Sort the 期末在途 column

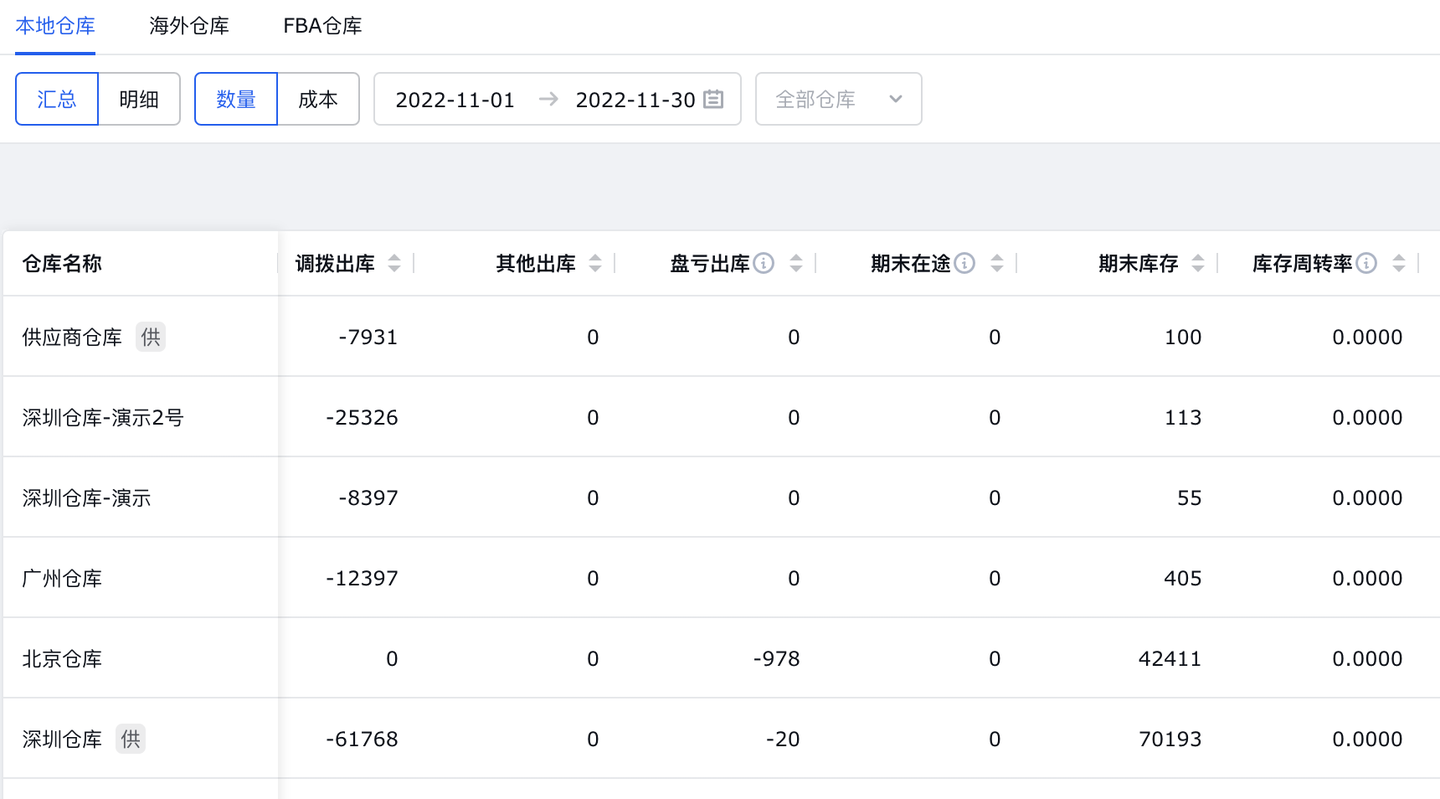[x=997, y=263]
